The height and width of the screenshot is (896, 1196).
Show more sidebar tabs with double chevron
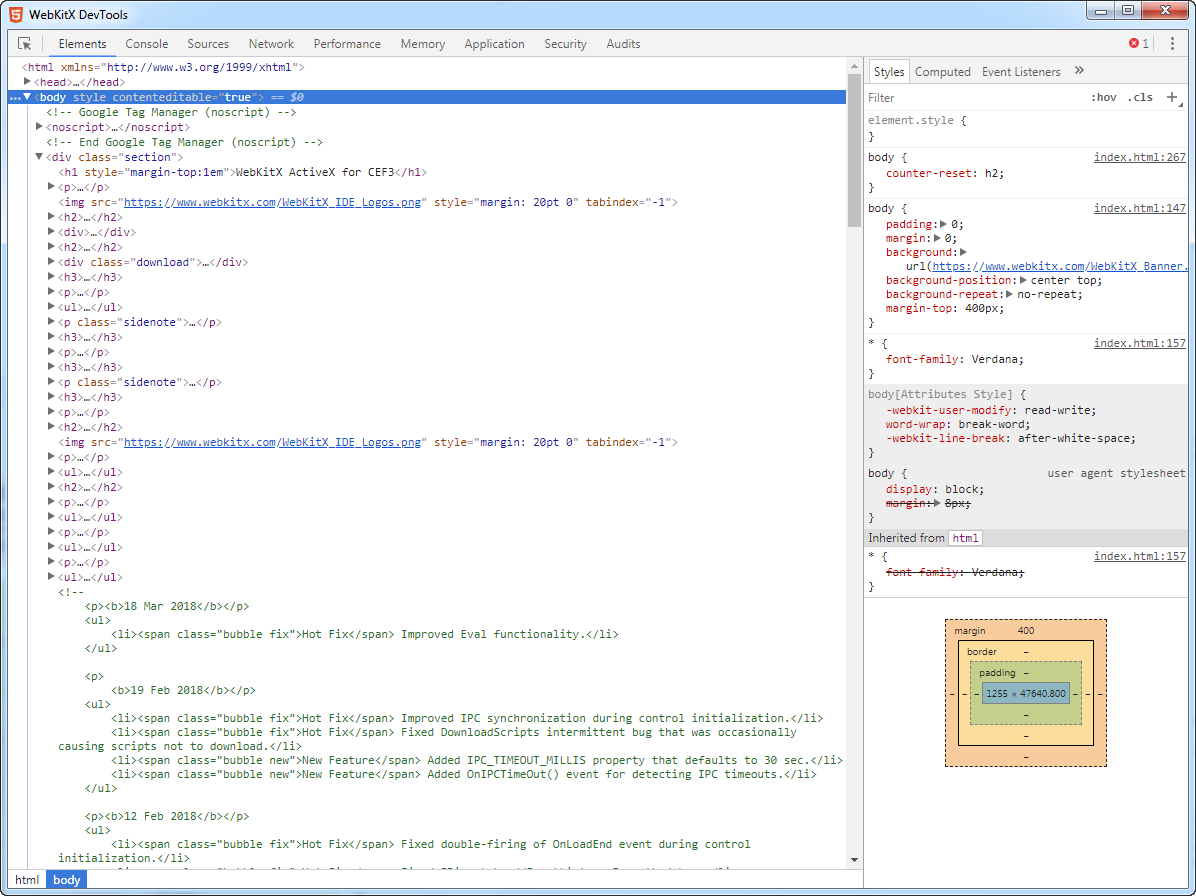(x=1079, y=71)
